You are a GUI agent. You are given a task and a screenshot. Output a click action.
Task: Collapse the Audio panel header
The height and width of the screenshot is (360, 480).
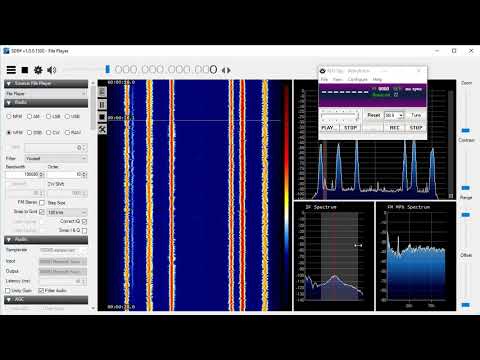tap(46, 240)
